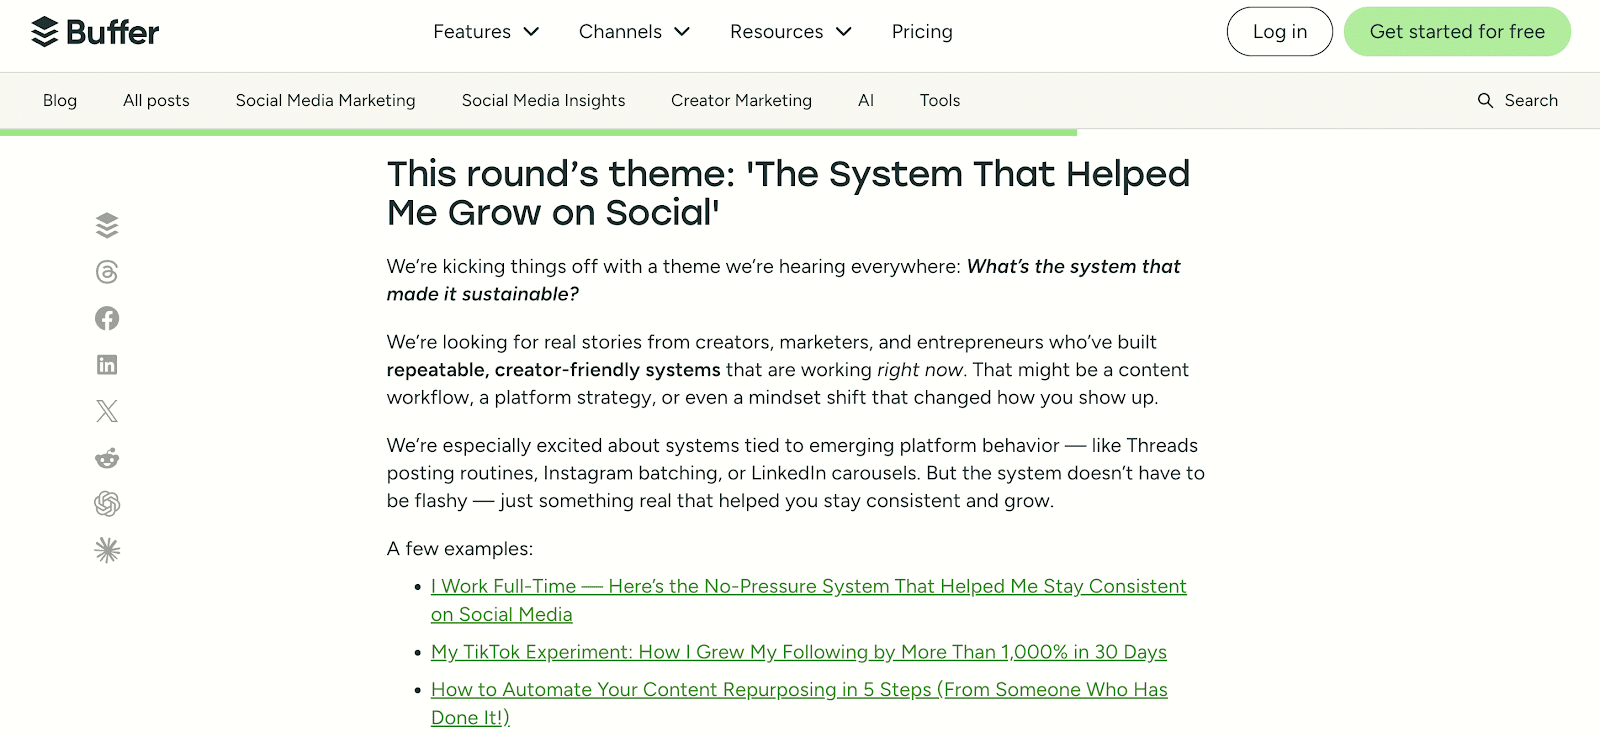Click the italic text 'What's the system that made it sustainable?'
Image resolution: width=1600 pixels, height=737 pixels.
[x=783, y=280]
